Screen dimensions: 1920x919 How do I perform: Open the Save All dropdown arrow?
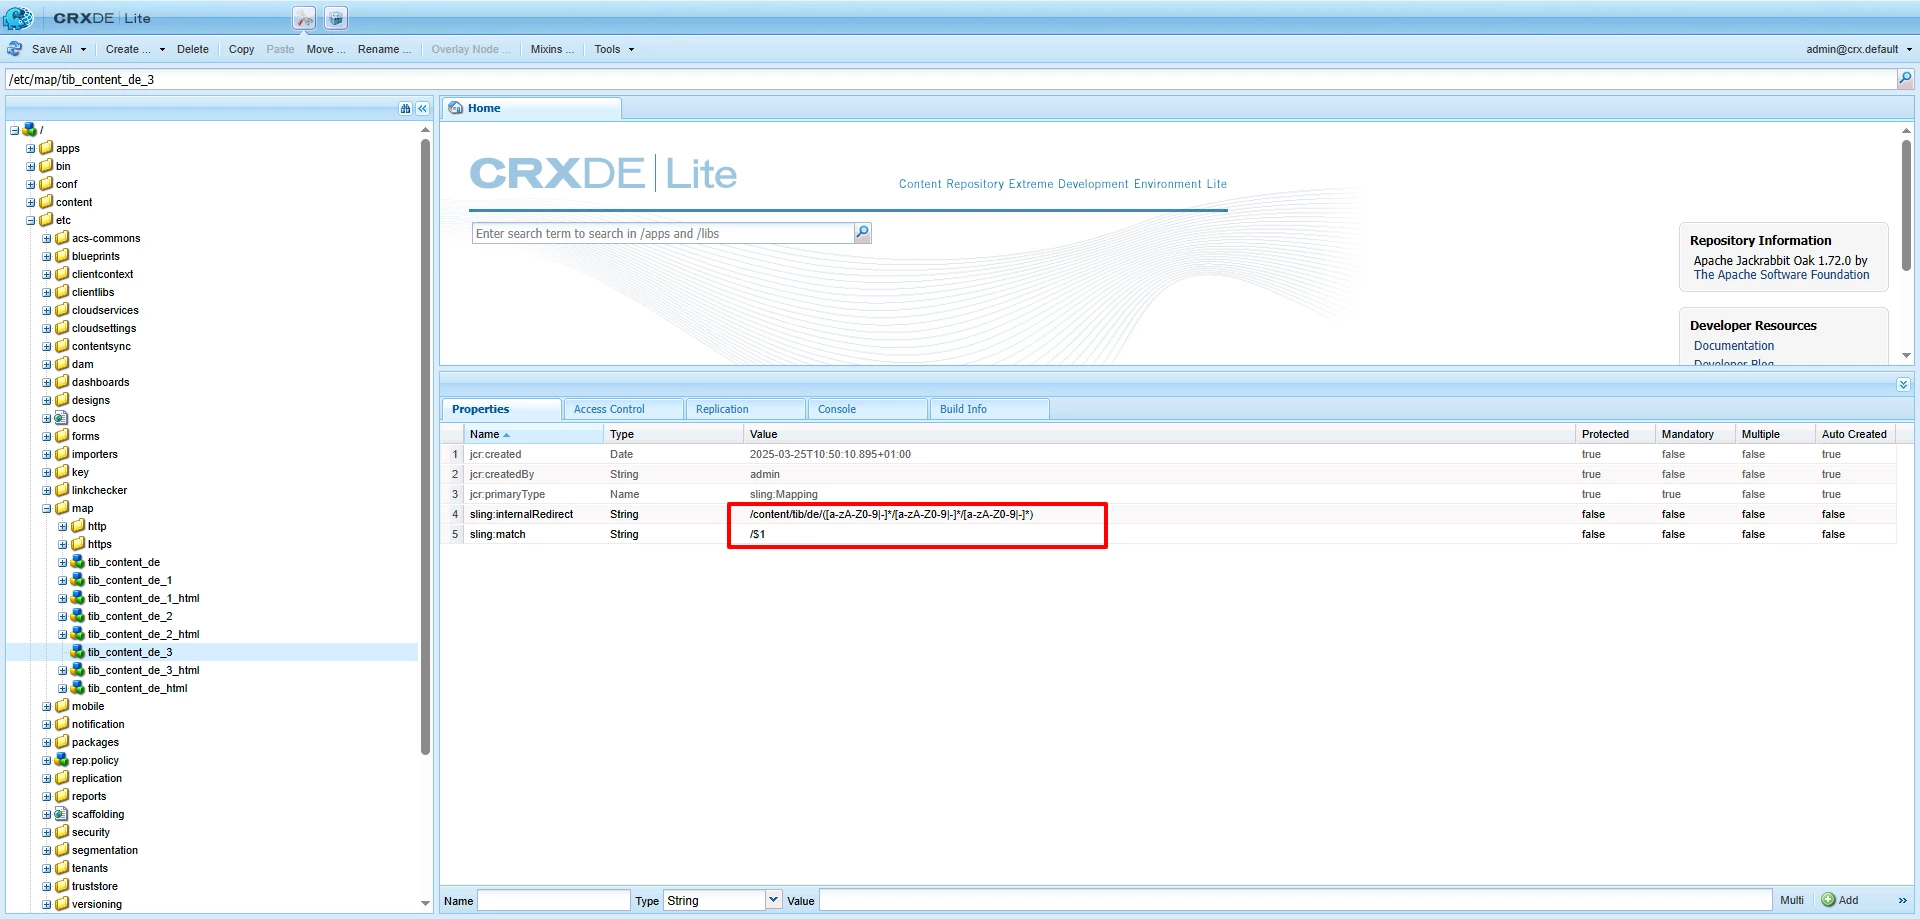pyautogui.click(x=83, y=49)
